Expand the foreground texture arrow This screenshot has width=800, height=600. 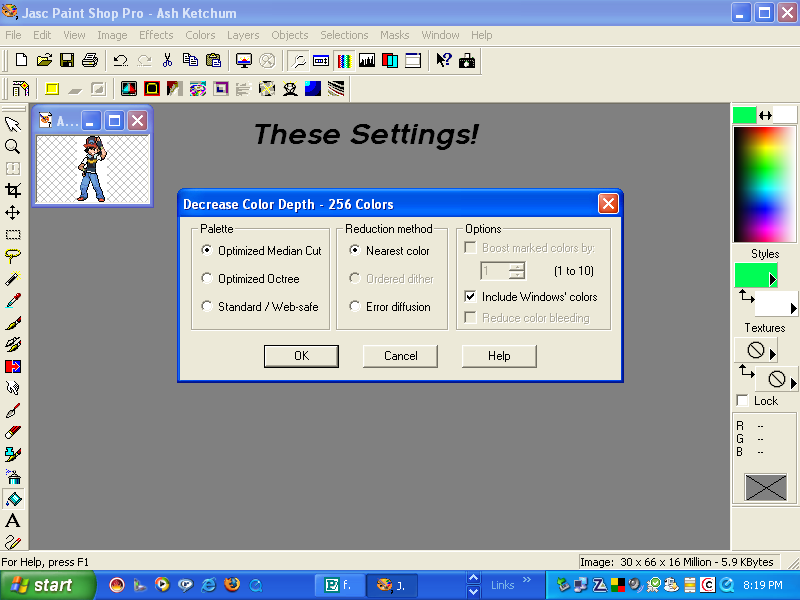(773, 354)
